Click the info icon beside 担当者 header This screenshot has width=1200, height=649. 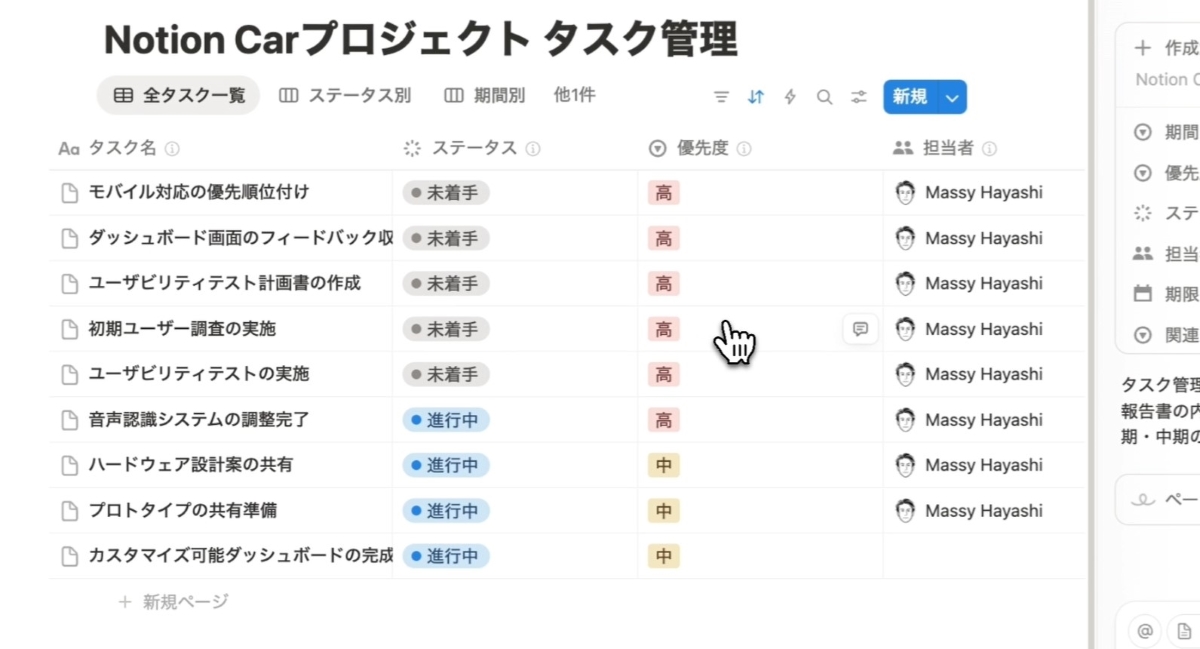point(989,149)
